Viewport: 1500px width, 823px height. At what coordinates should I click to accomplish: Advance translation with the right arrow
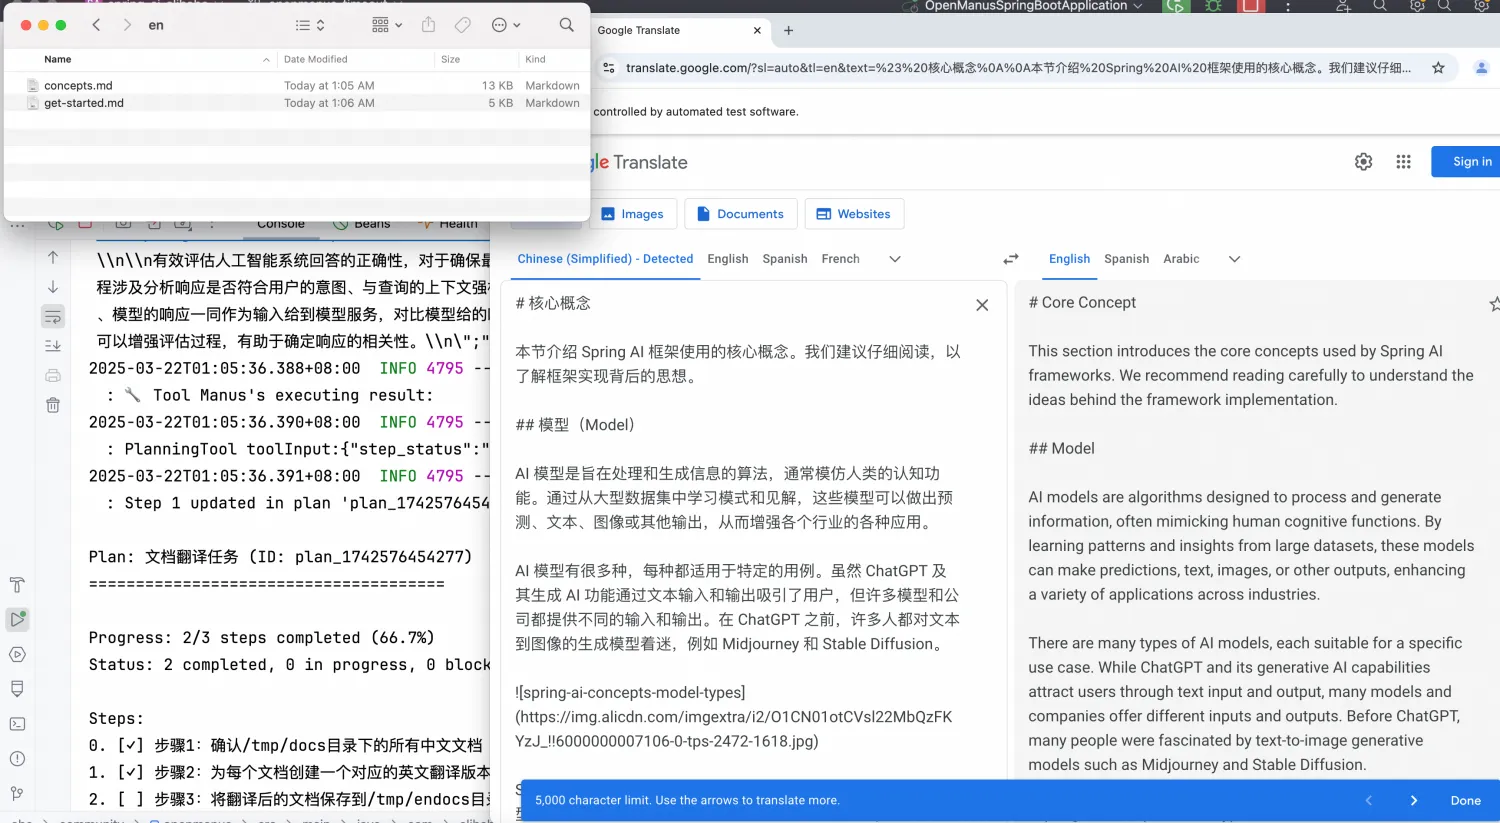(1413, 800)
